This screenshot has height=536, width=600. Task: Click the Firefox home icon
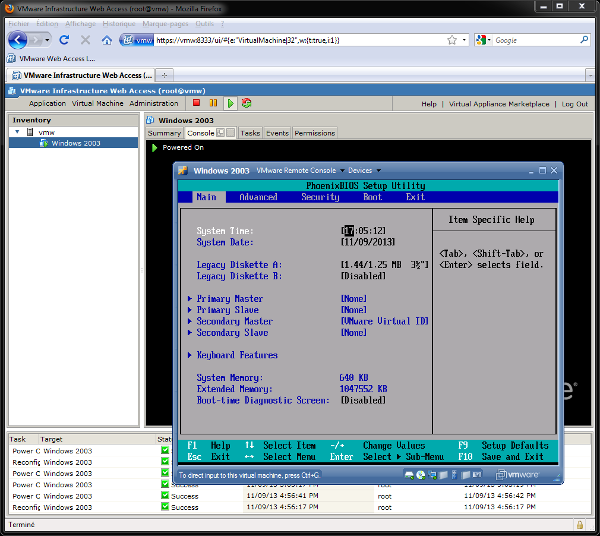(x=107, y=40)
